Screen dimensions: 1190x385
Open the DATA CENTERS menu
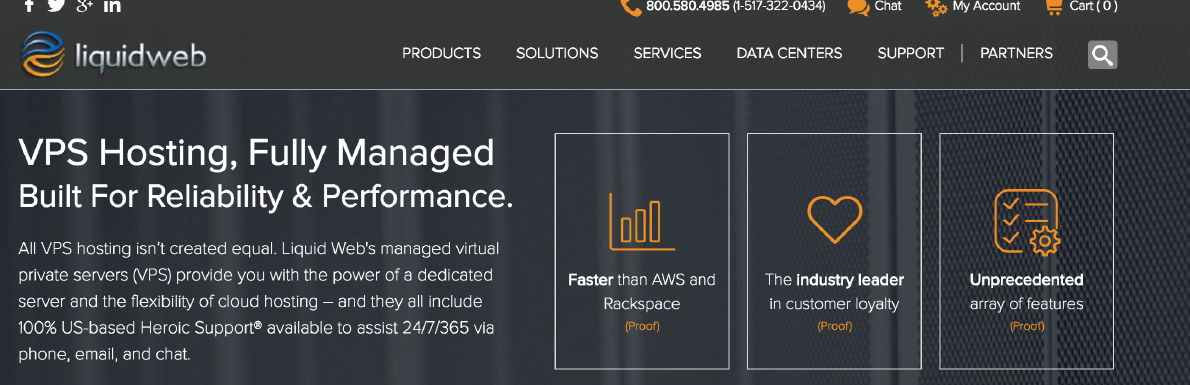click(x=789, y=53)
